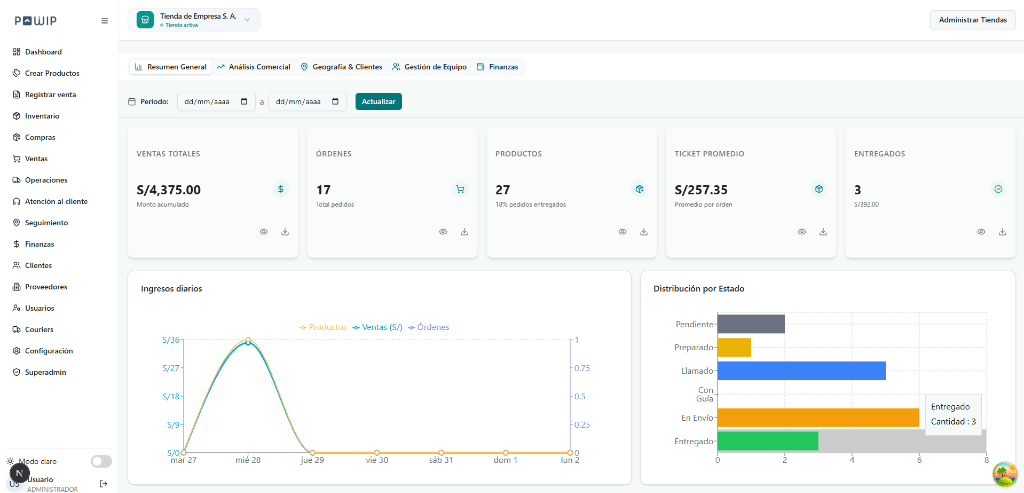This screenshot has height=493, width=1024.
Task: Download Ticket Promedio card data
Action: [x=823, y=232]
